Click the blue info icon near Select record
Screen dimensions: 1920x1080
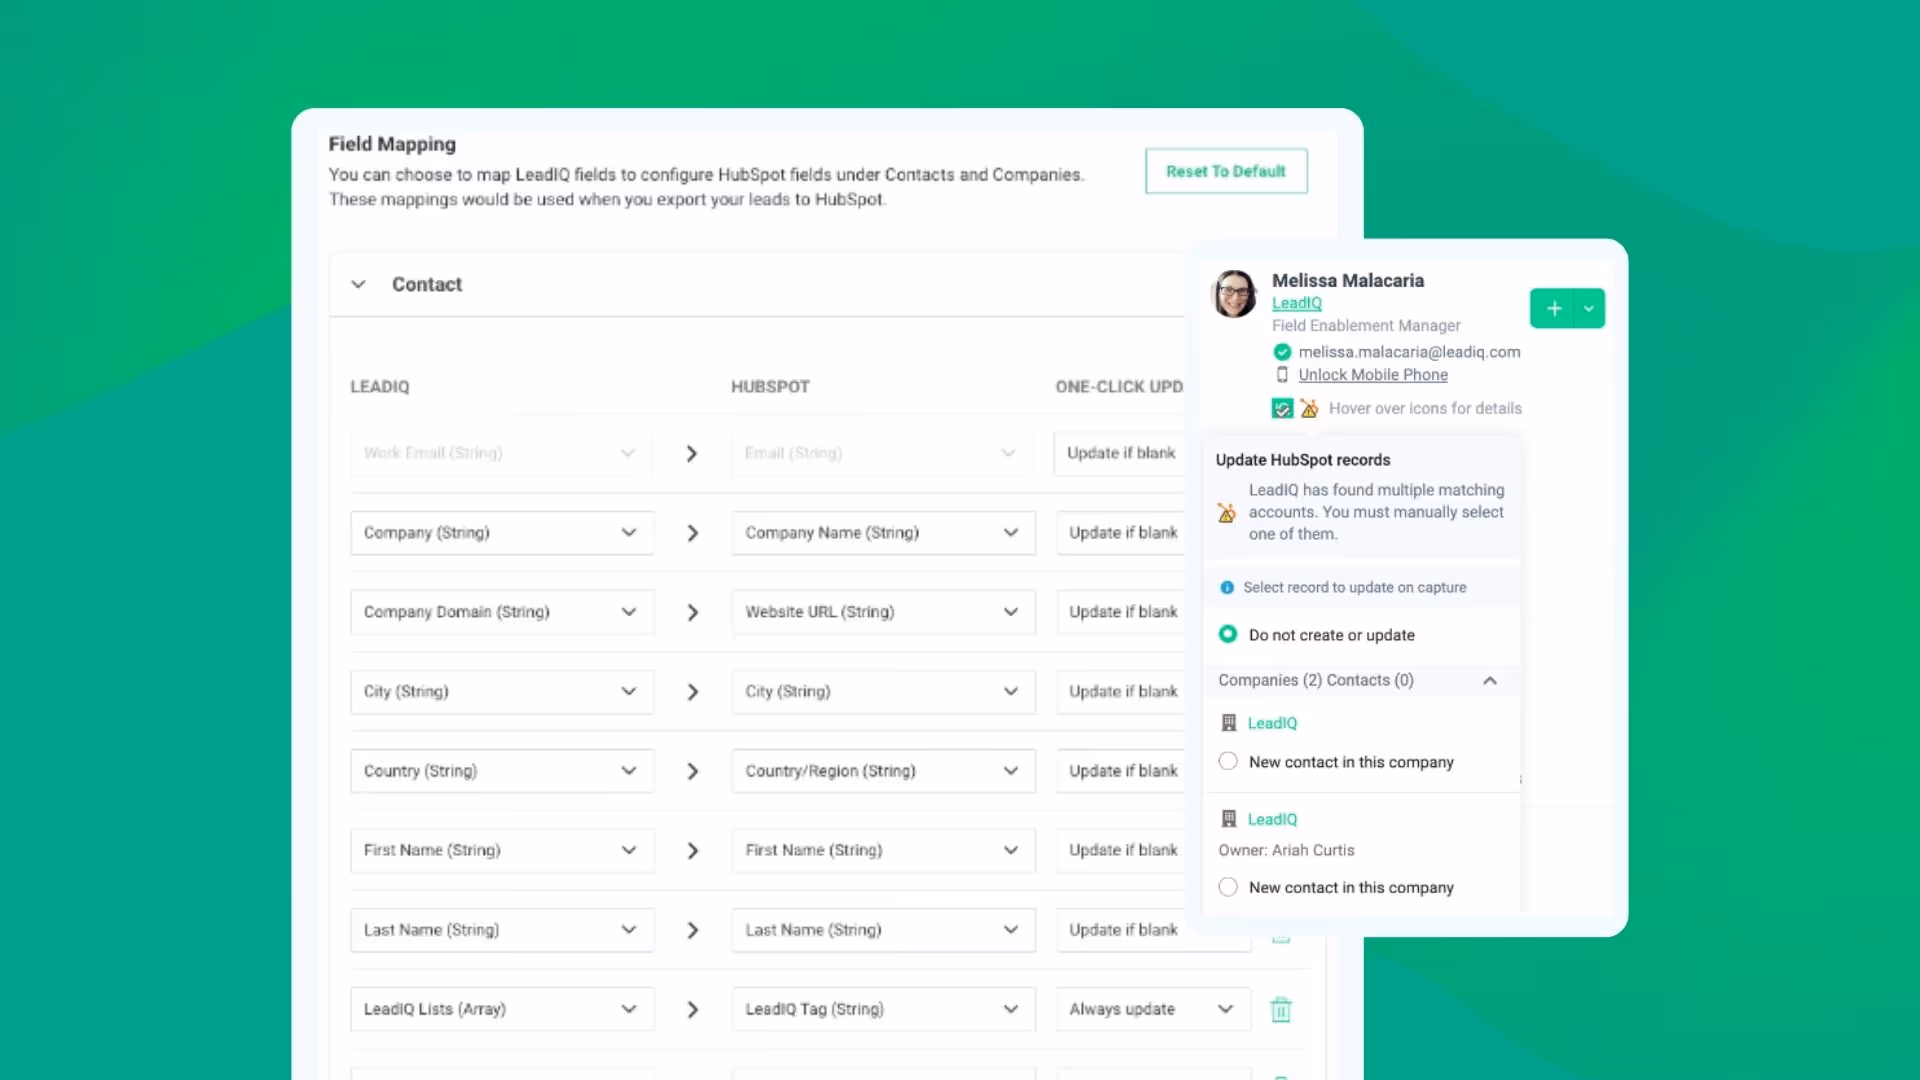[1227, 588]
